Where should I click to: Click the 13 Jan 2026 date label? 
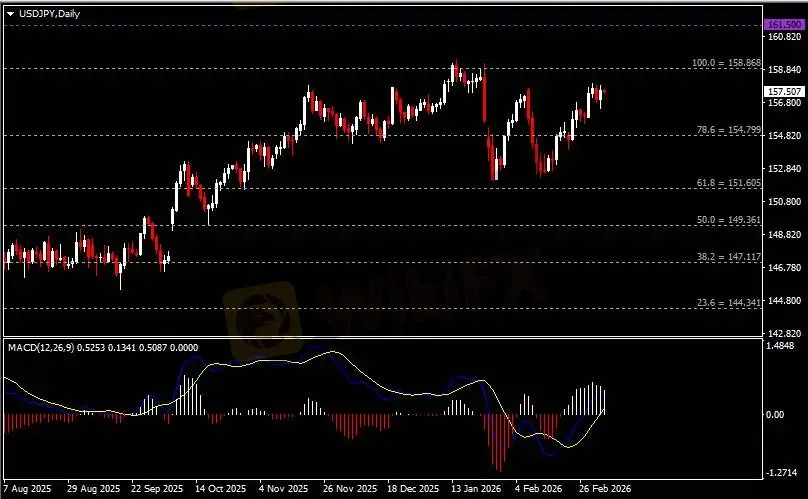click(476, 488)
